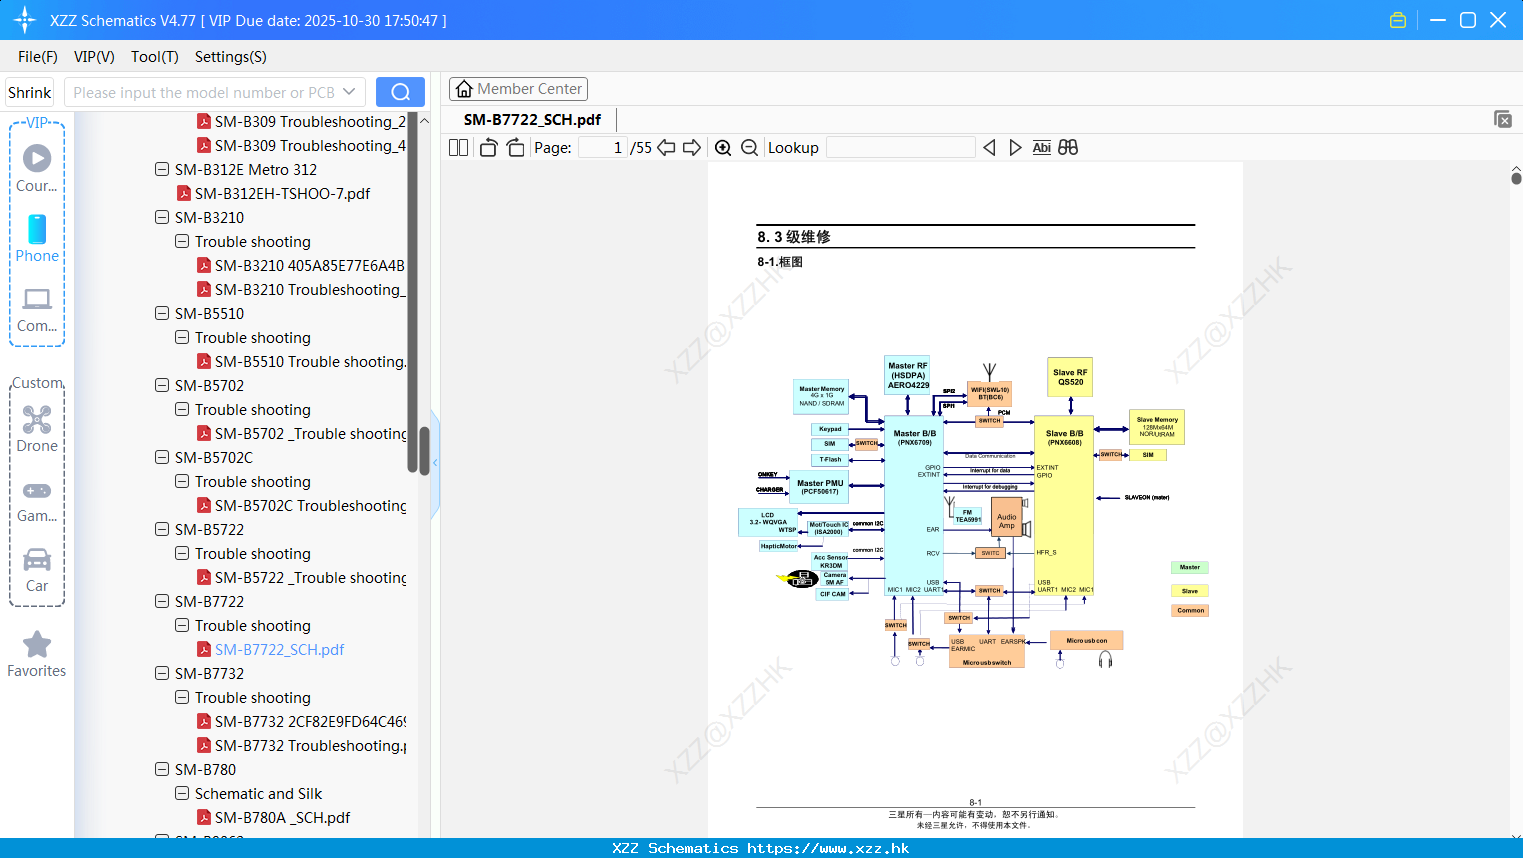1523x858 pixels.
Task: Collapse the SM-B312E Metro 312 node
Action: 162,169
